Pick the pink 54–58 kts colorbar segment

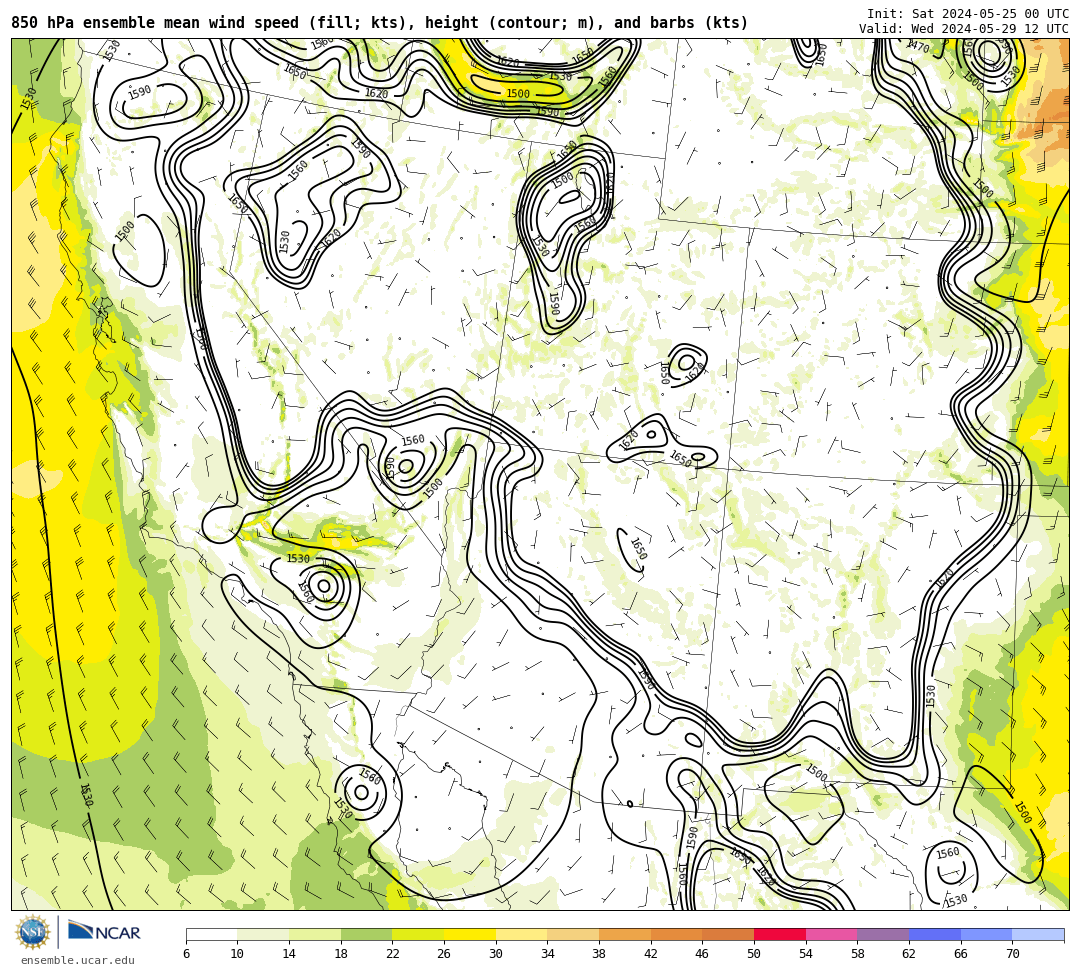pos(831,934)
